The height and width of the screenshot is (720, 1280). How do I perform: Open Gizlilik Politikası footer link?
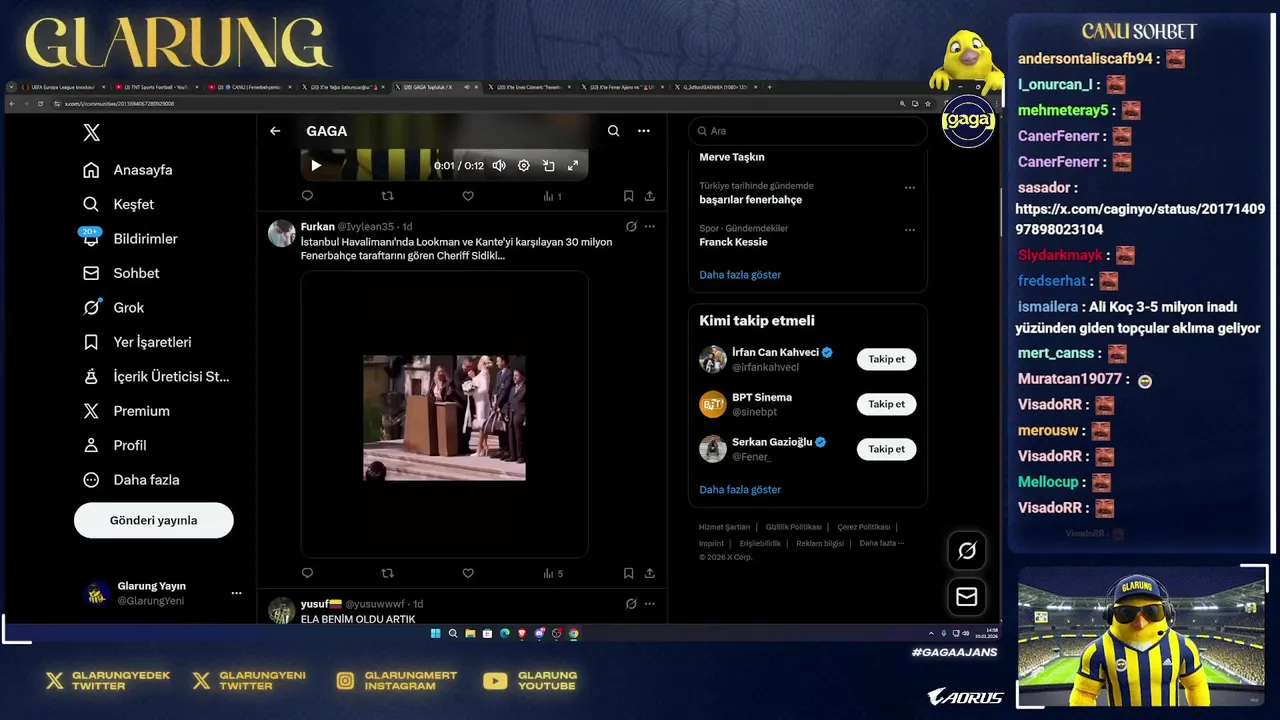coord(793,527)
